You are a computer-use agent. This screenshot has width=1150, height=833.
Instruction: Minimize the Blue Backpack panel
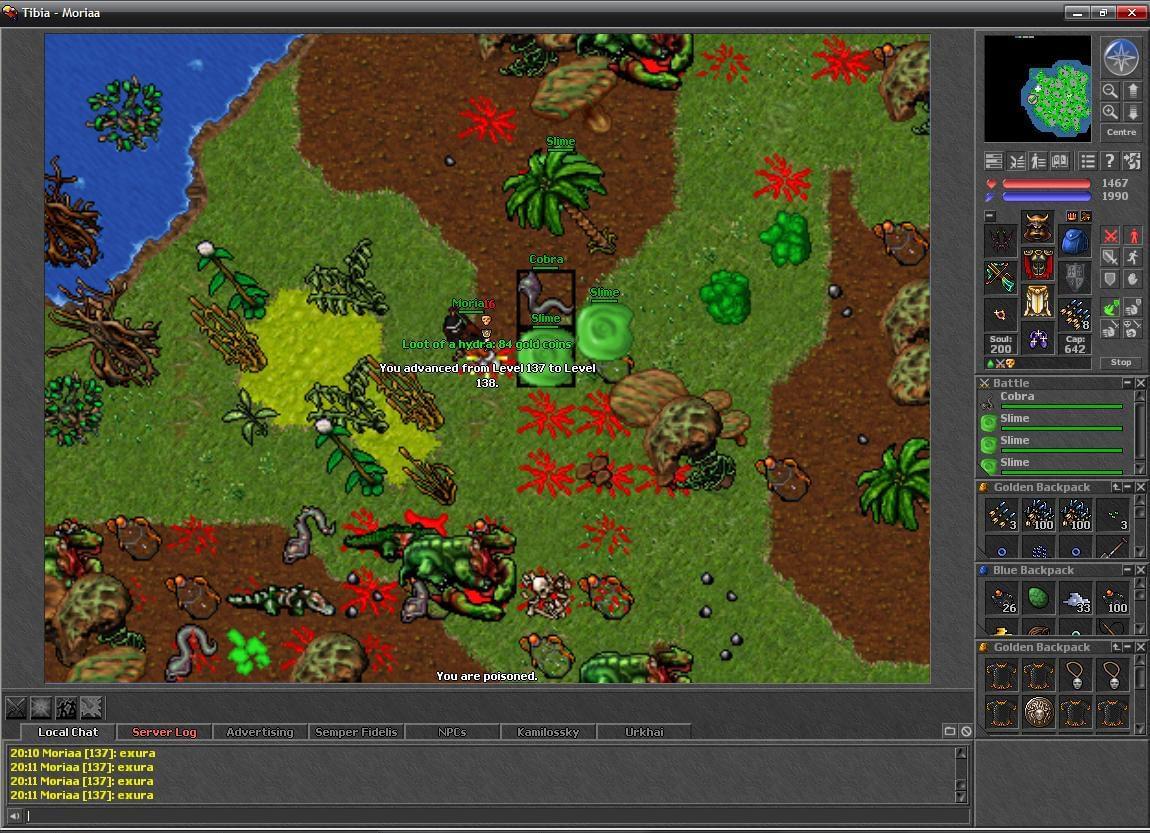pos(1127,570)
